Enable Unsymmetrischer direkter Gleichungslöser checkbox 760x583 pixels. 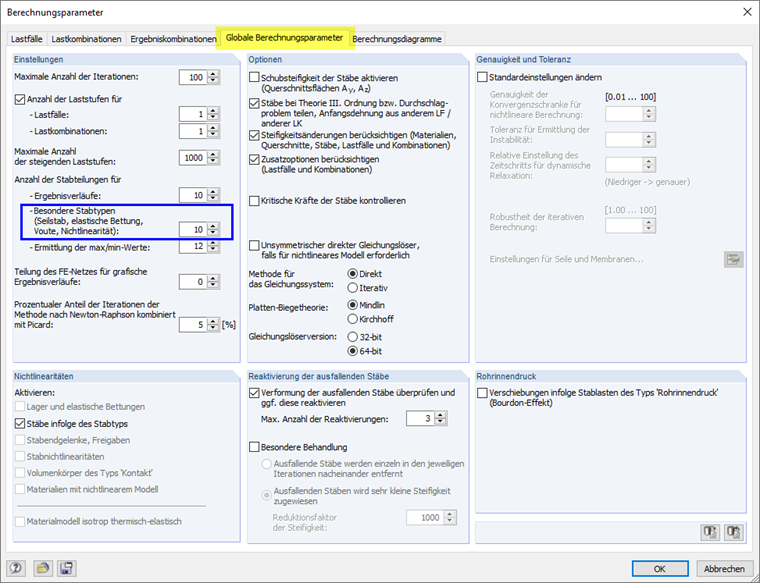coord(254,245)
